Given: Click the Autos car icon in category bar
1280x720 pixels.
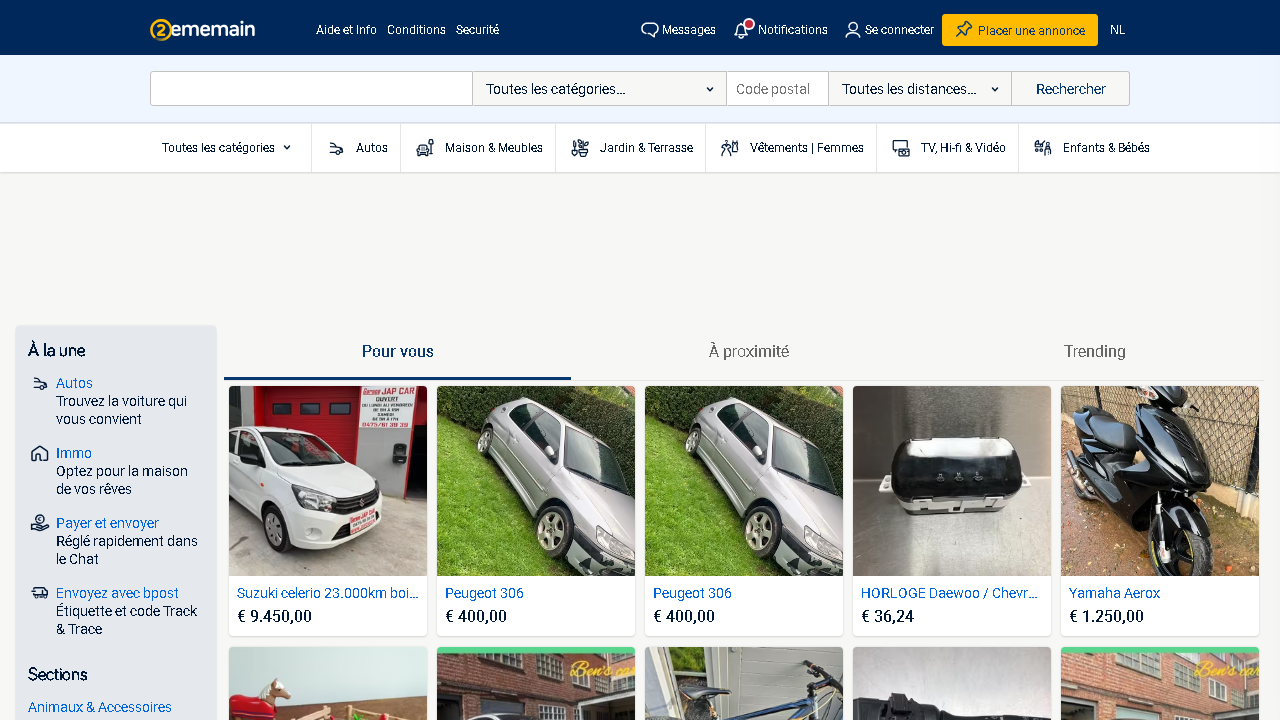Looking at the screenshot, I should 336,148.
